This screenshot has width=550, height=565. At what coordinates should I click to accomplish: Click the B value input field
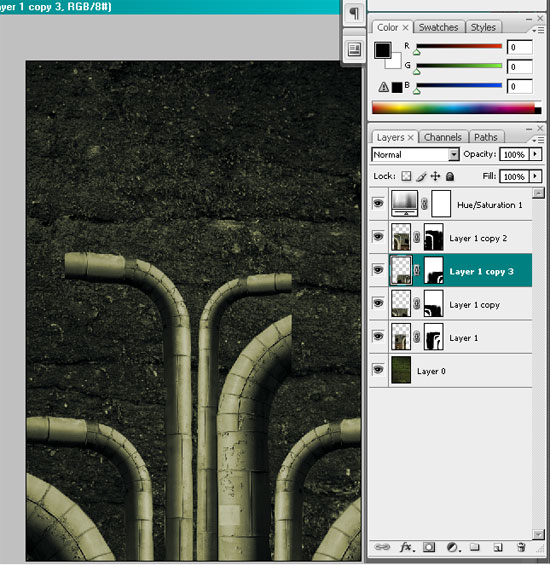[519, 86]
